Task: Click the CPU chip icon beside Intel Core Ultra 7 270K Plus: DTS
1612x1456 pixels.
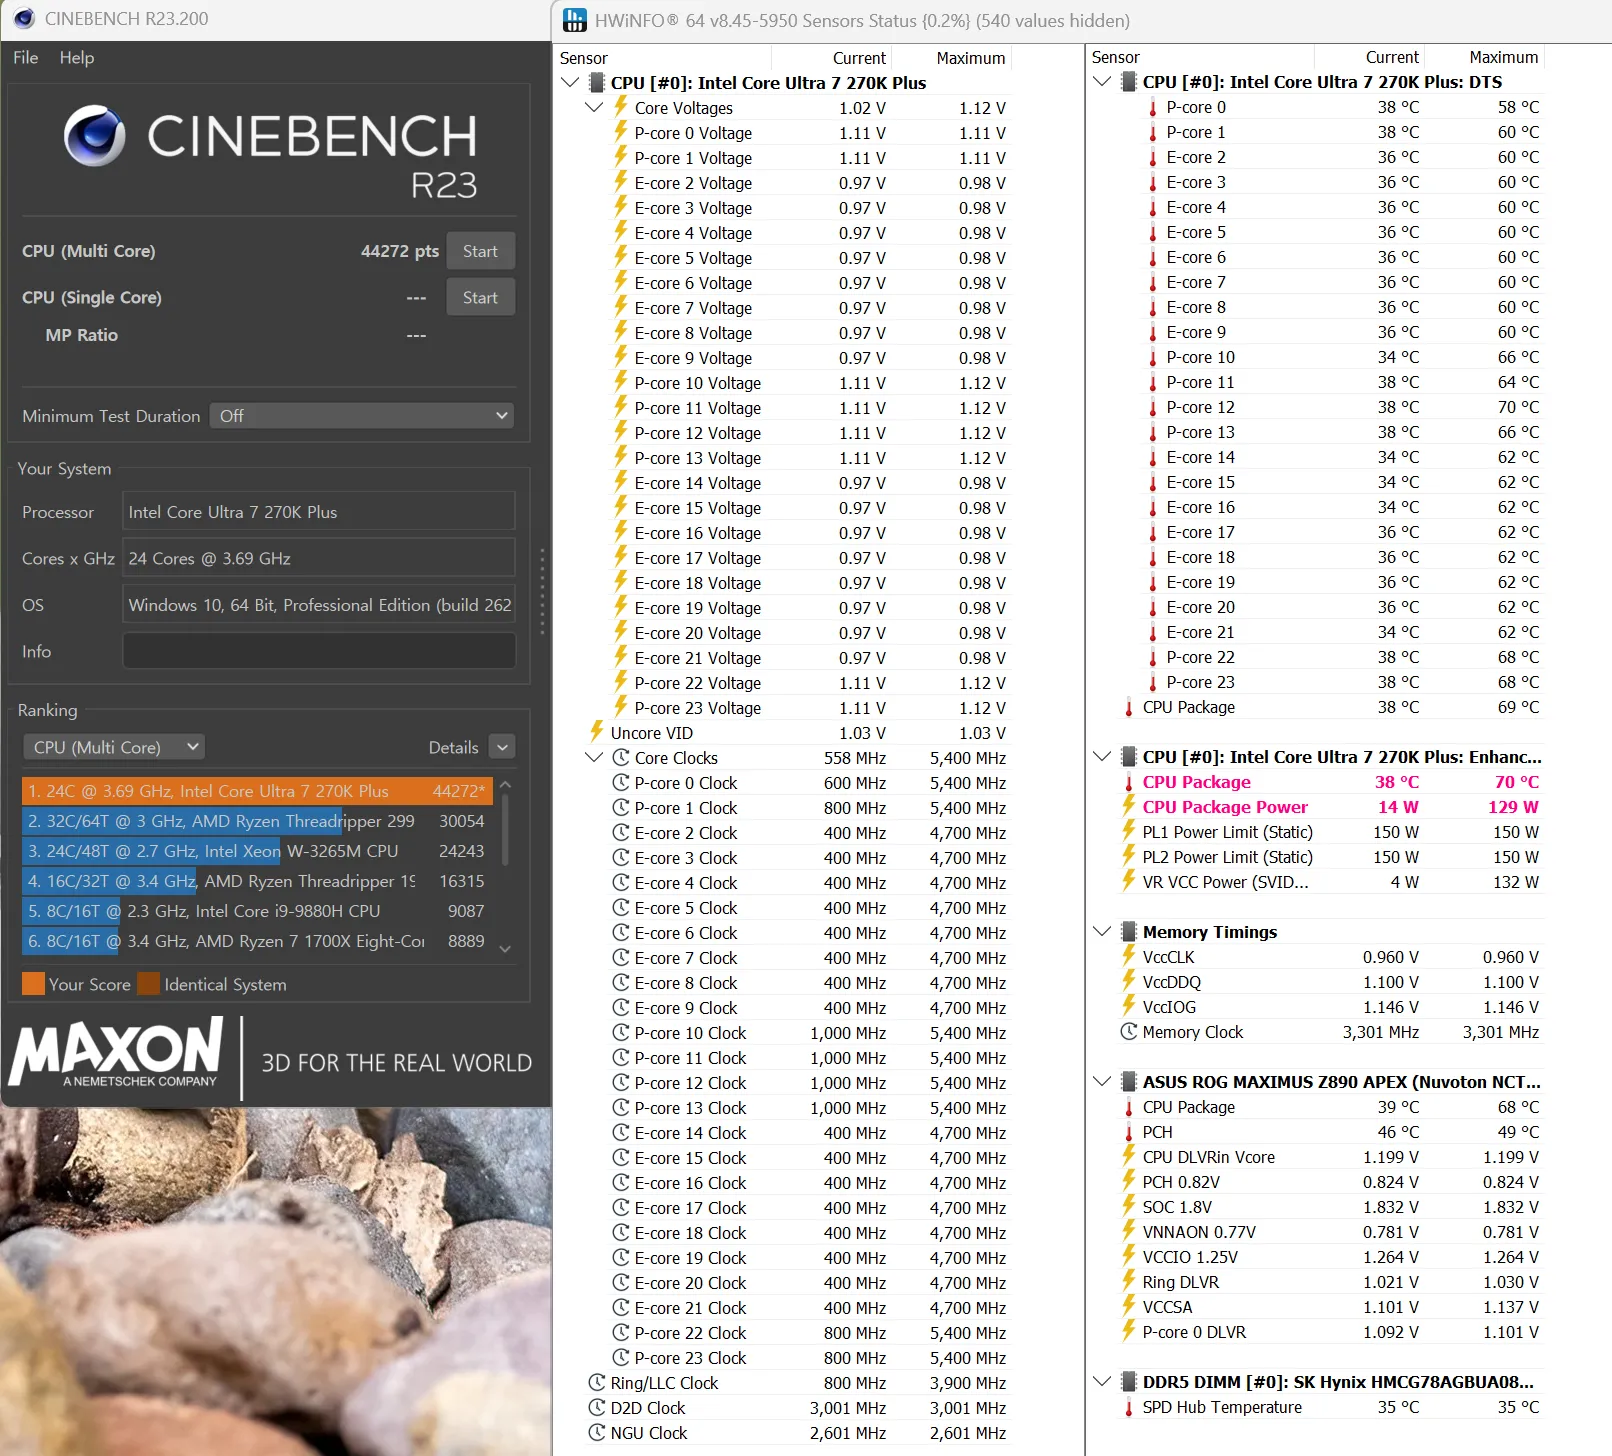Action: (x=1129, y=82)
